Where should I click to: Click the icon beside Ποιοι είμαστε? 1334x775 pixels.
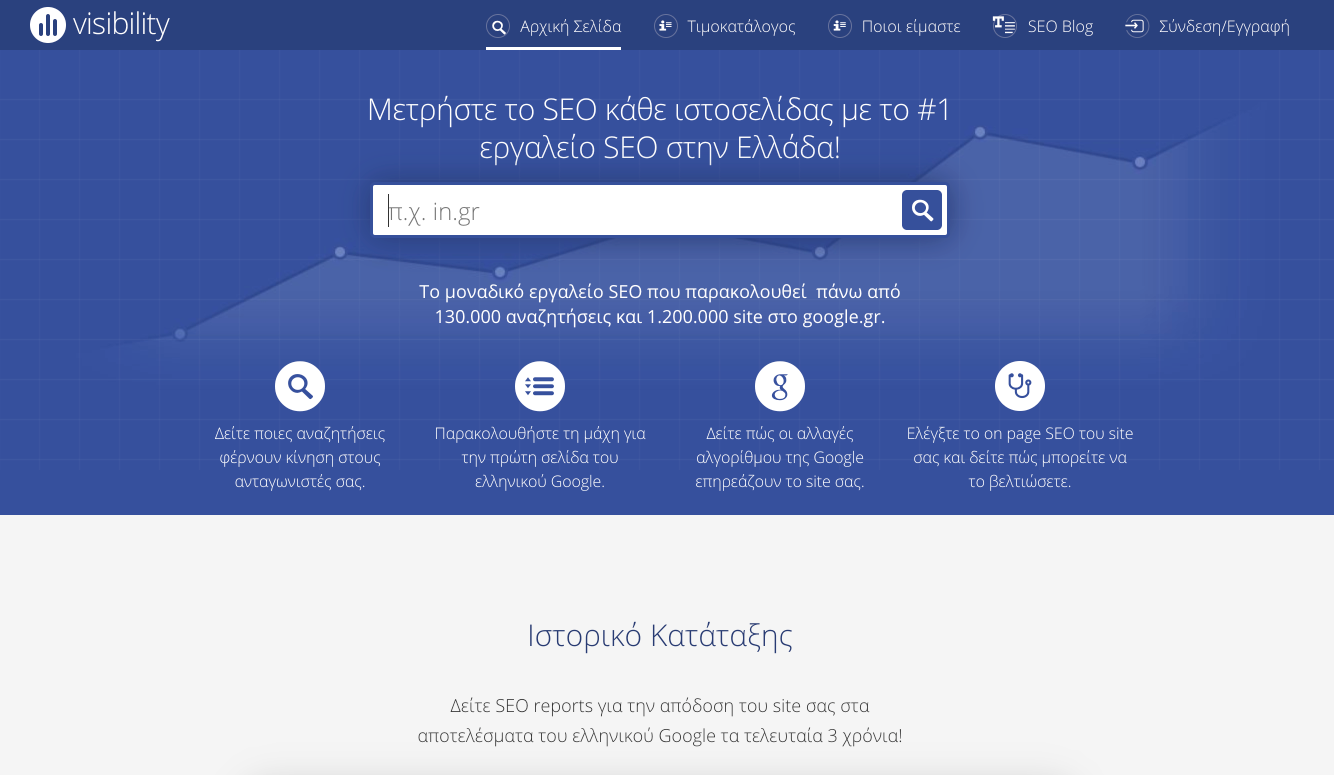click(x=840, y=26)
